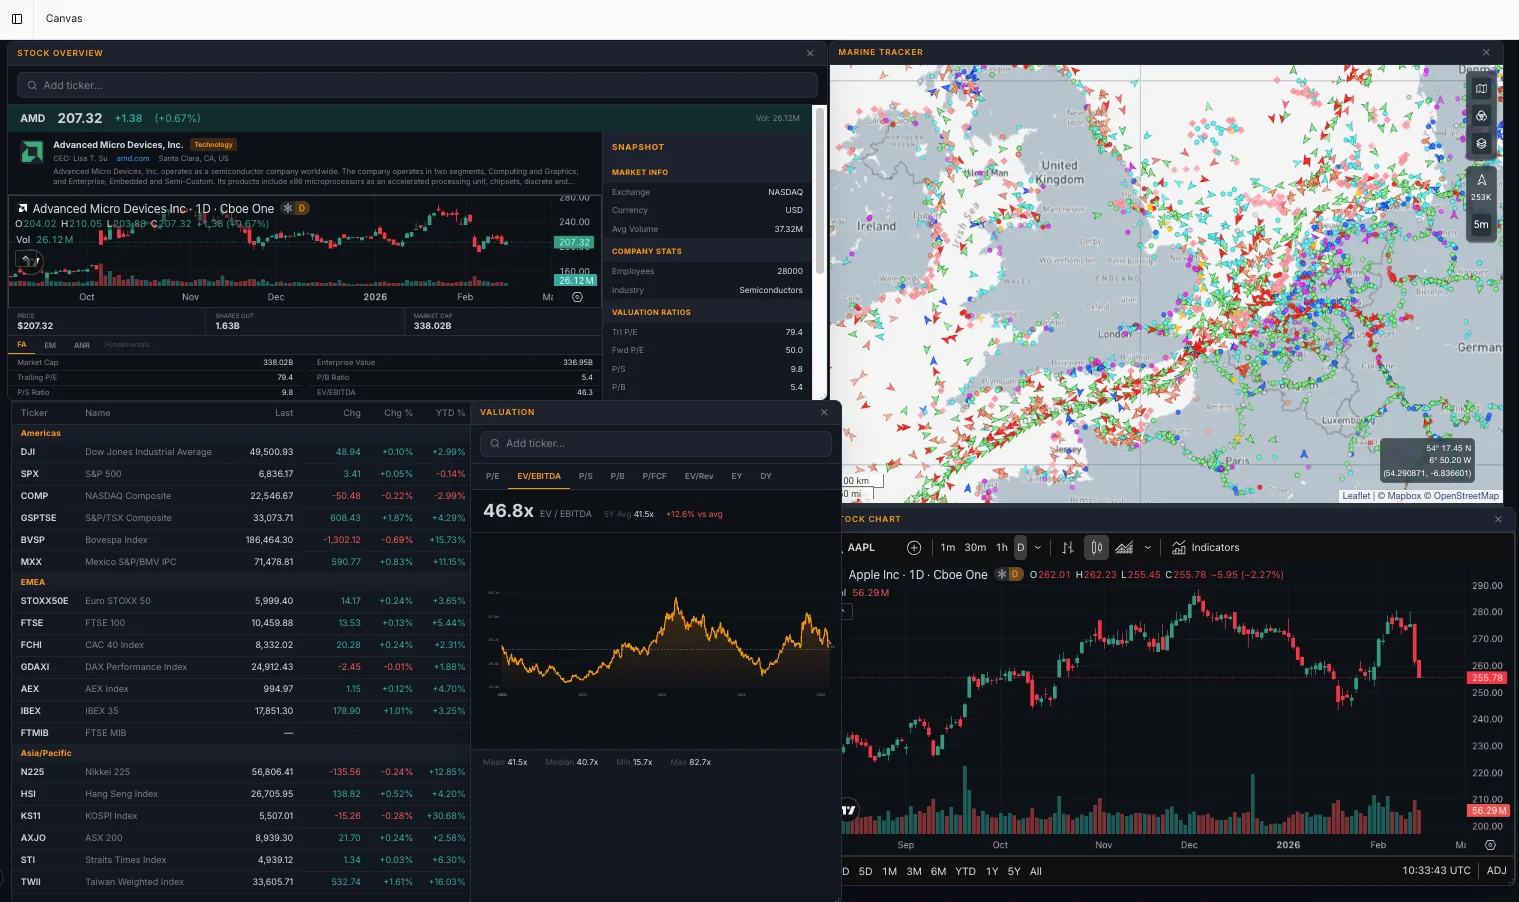Click the YTD range button below the AAPL chart
The image size is (1519, 902).
click(965, 871)
